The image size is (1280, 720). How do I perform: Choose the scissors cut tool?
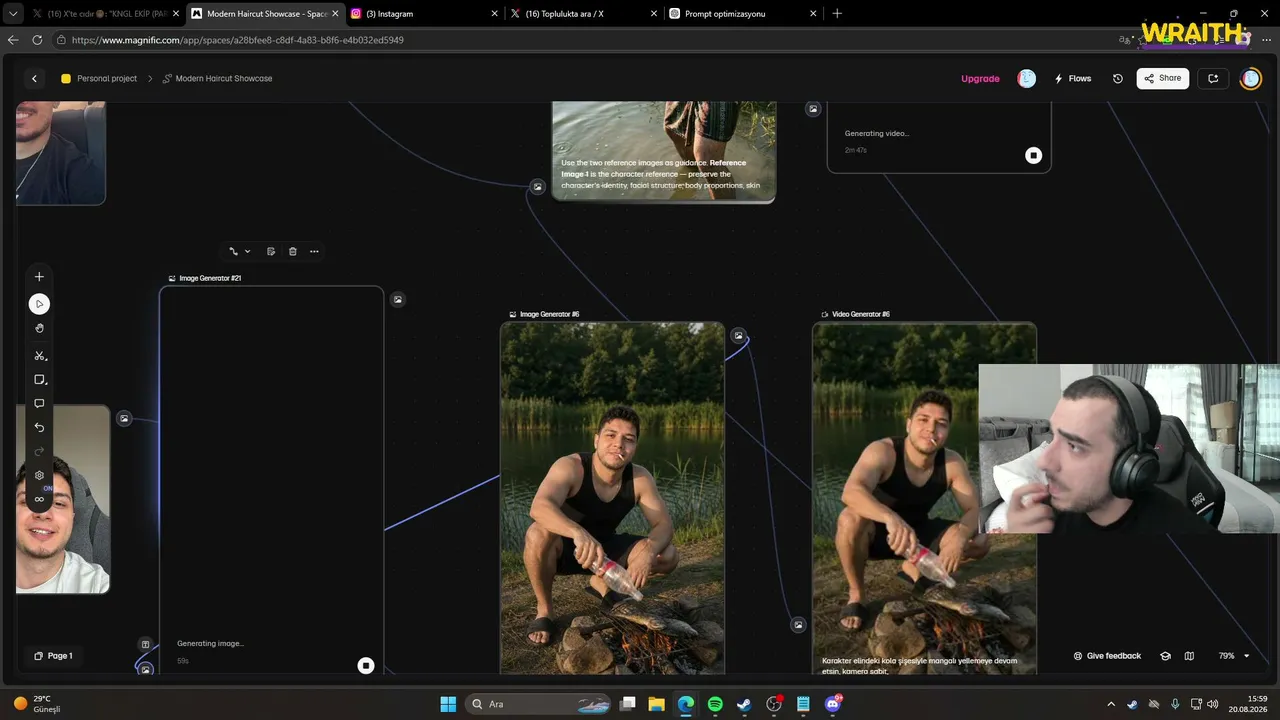click(x=40, y=356)
